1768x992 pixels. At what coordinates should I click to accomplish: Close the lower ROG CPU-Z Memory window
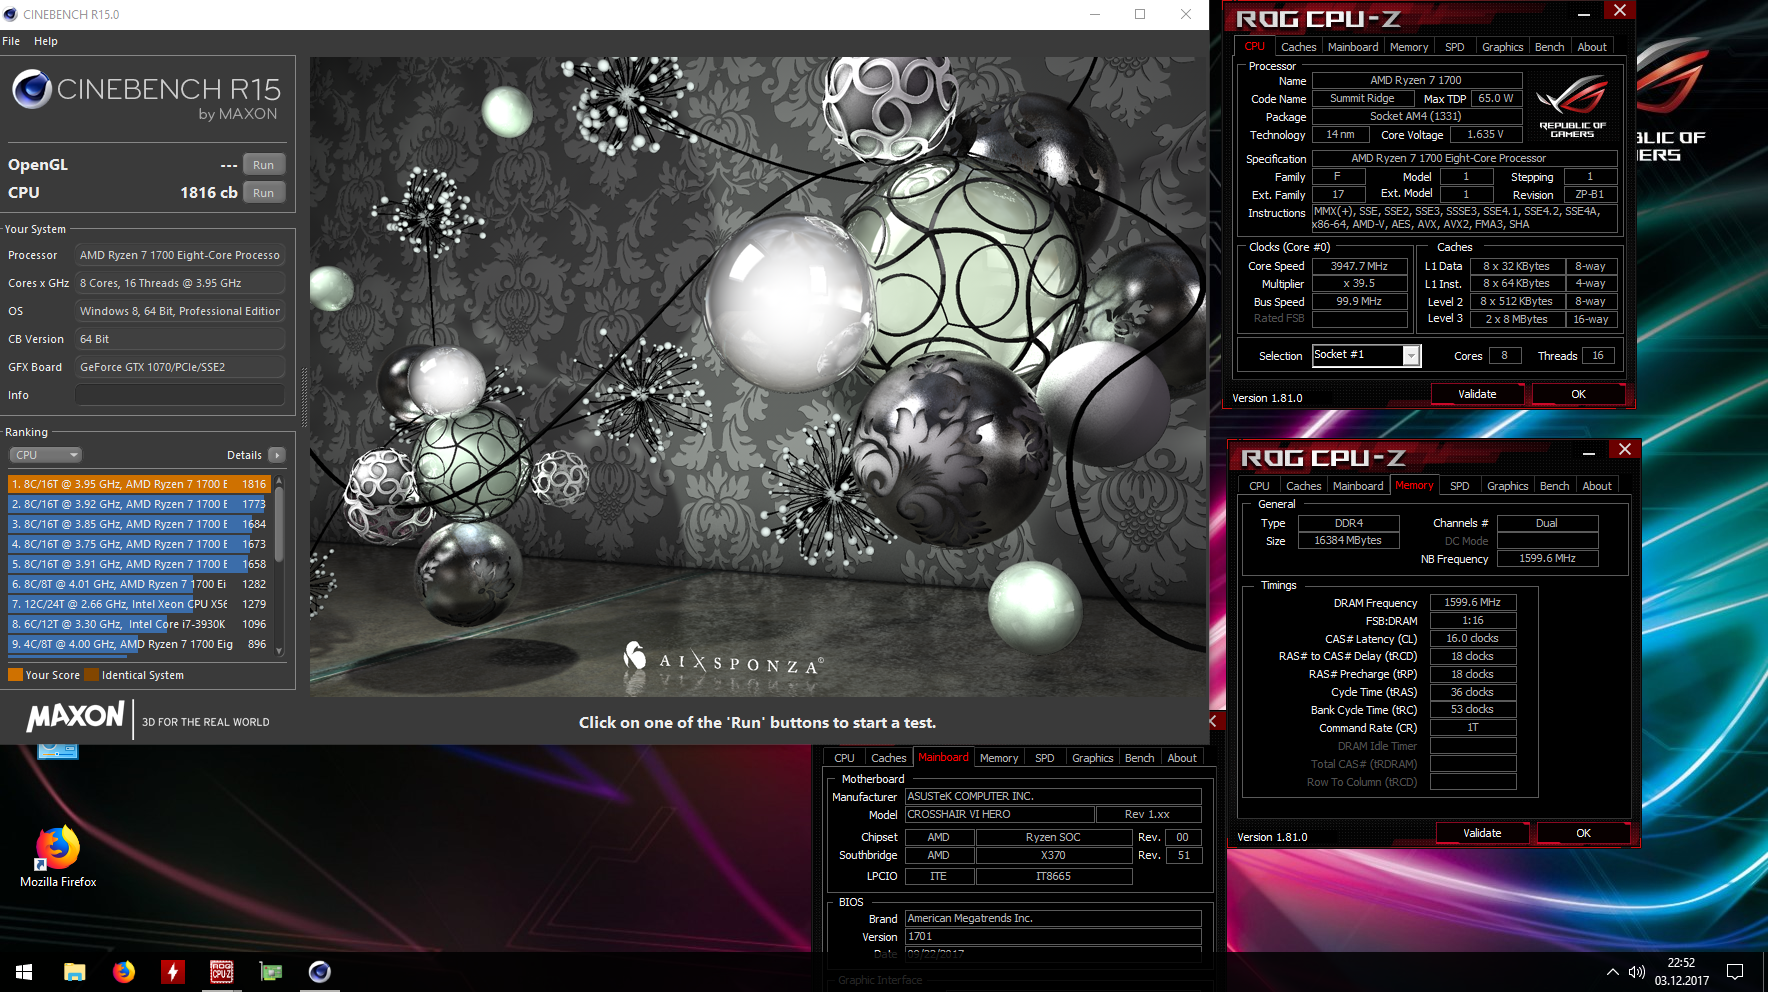[x=1625, y=450]
